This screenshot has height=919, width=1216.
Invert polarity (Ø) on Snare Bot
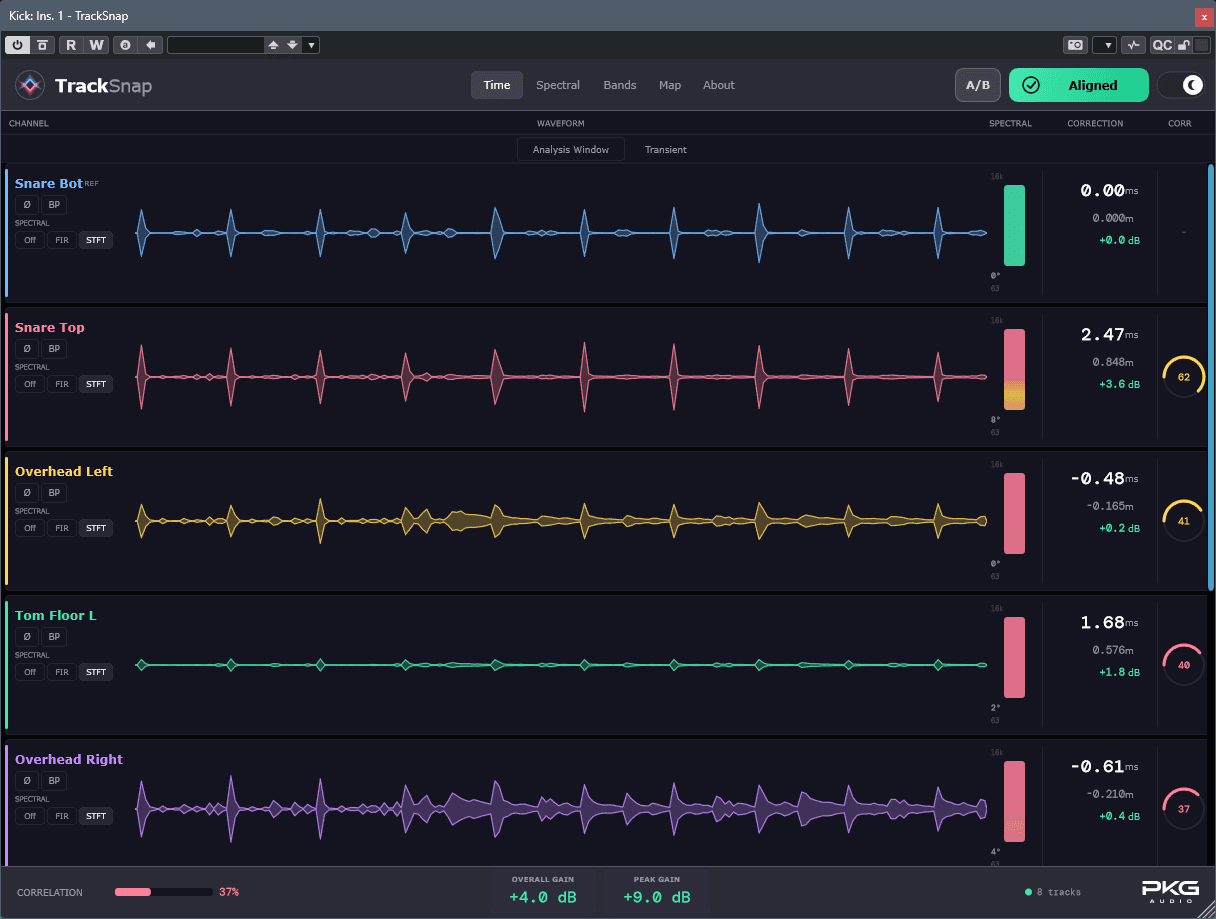(27, 205)
